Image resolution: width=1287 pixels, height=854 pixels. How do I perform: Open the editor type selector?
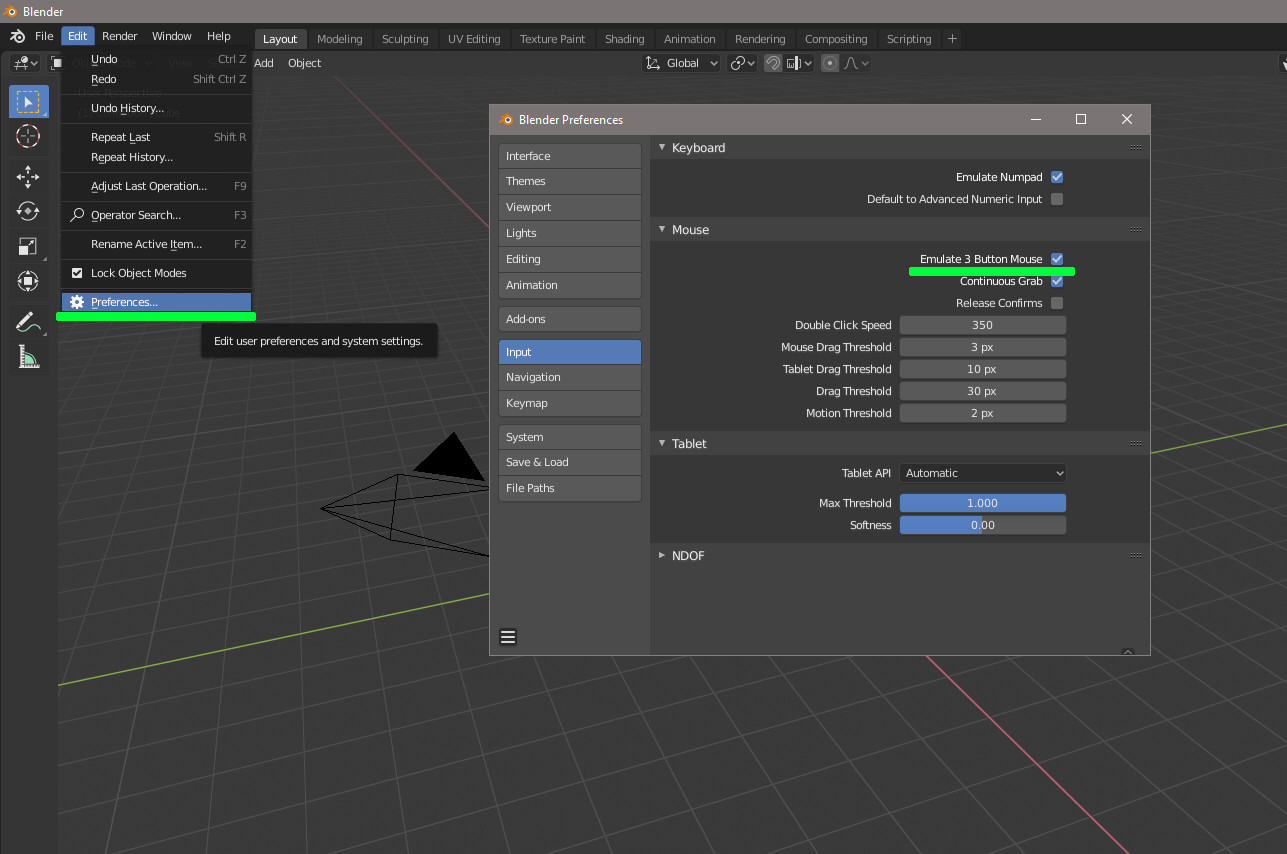pyautogui.click(x=25, y=63)
